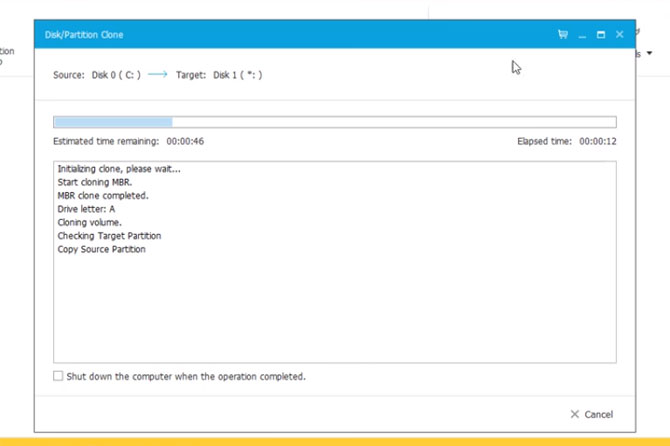Click the clone progress bar

[334, 122]
